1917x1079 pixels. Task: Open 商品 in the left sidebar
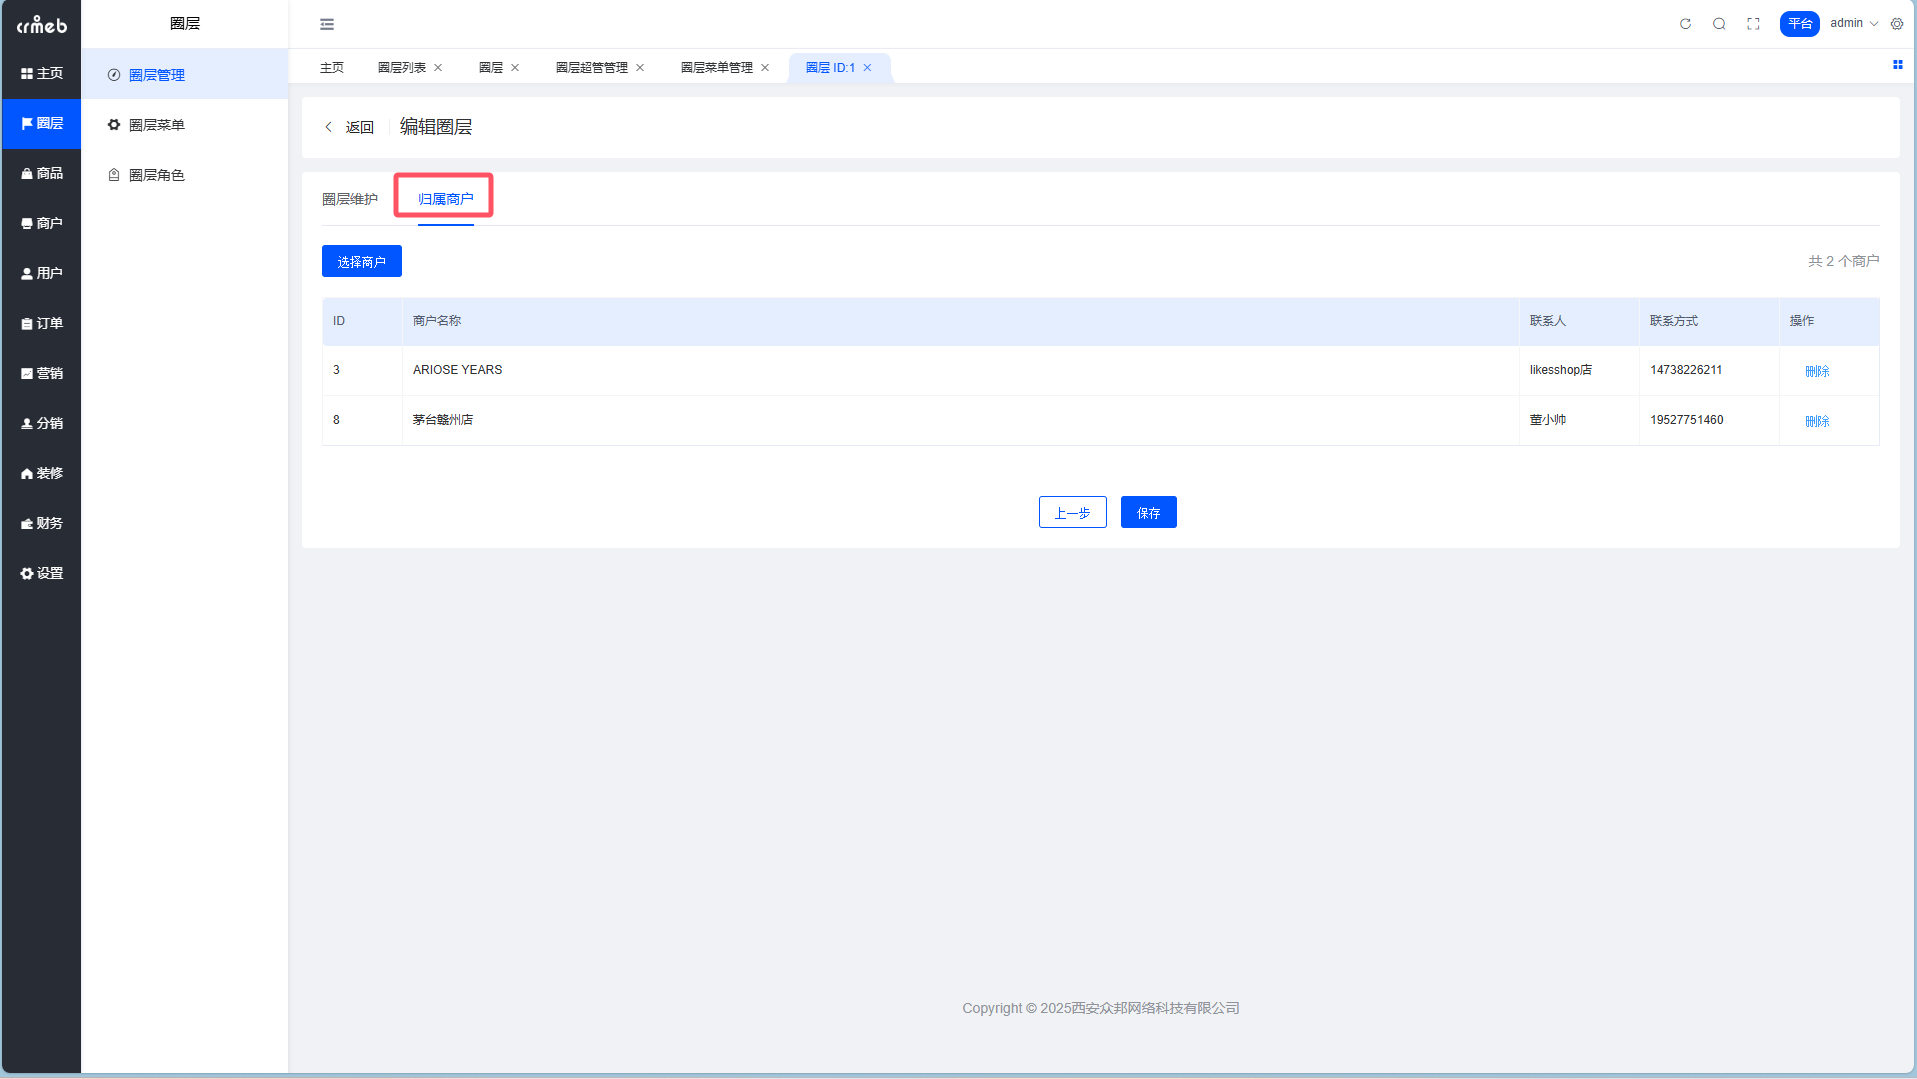[x=42, y=173]
